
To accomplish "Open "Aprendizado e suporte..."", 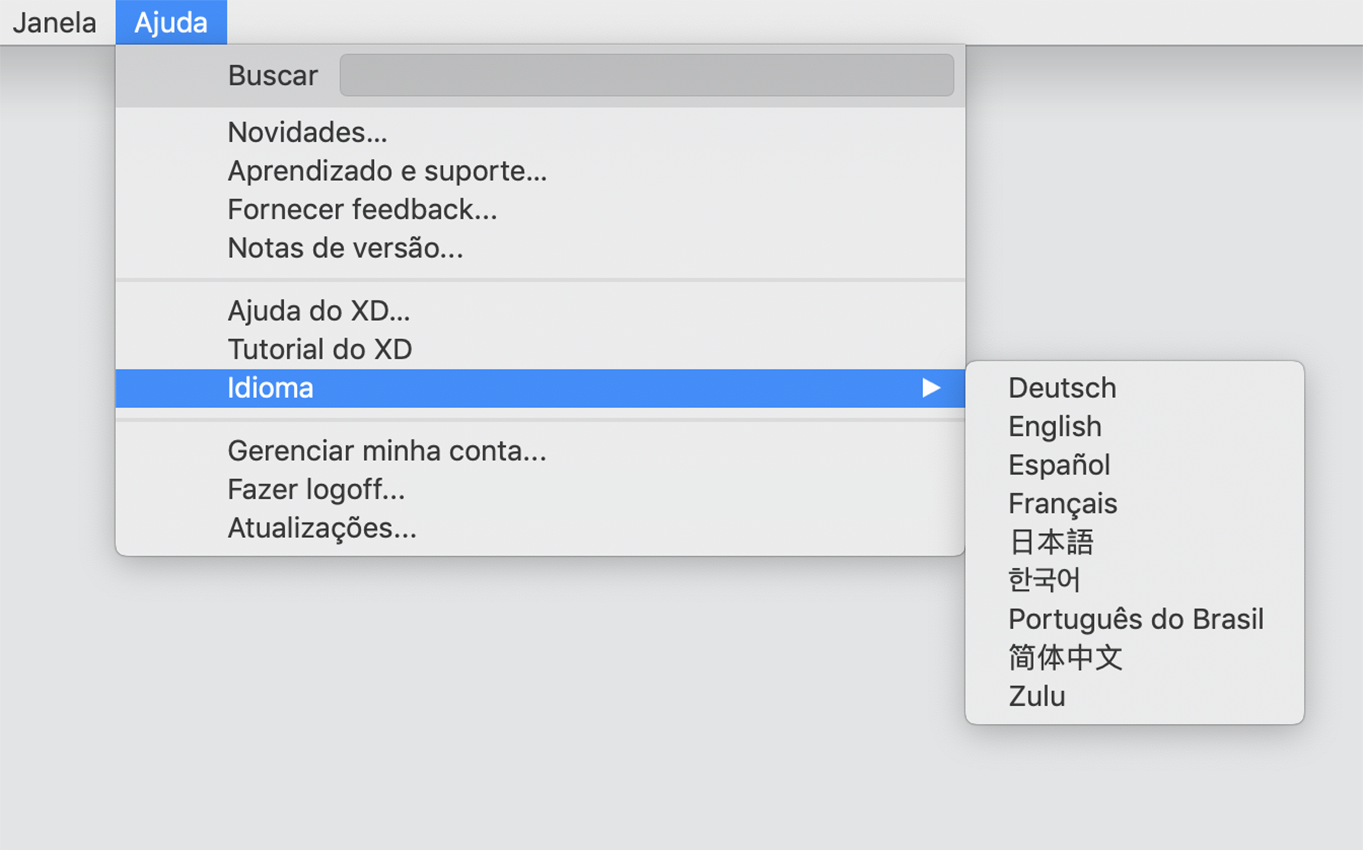I will point(387,170).
